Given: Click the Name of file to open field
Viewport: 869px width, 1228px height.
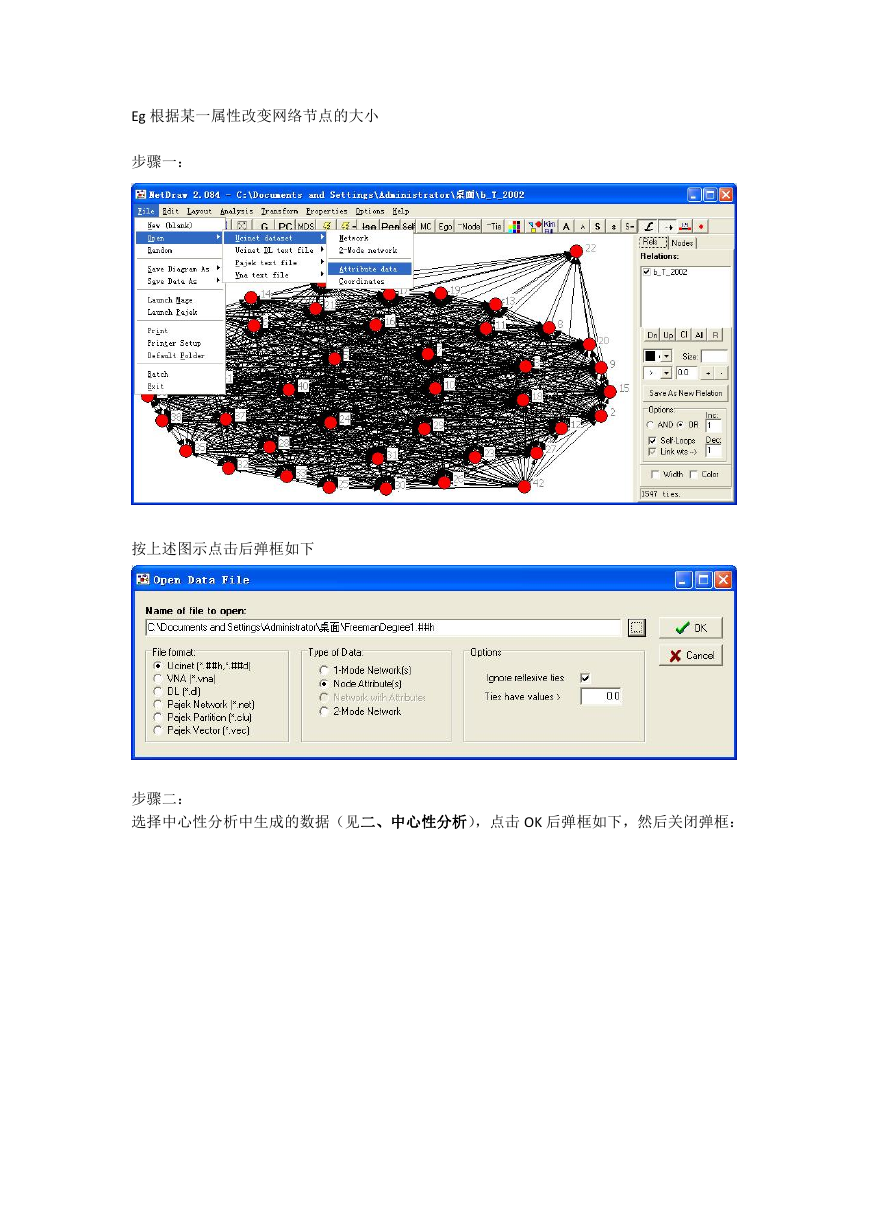Looking at the screenshot, I should coord(384,627).
